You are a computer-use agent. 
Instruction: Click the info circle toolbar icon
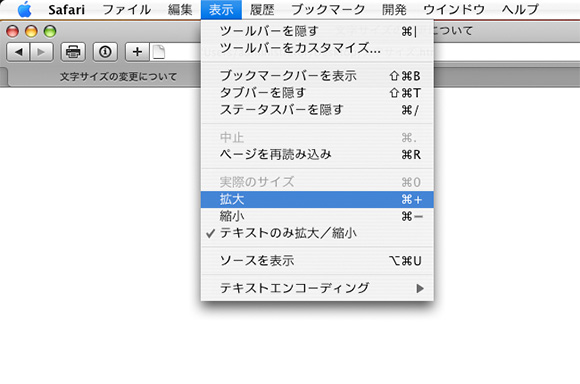pos(105,52)
